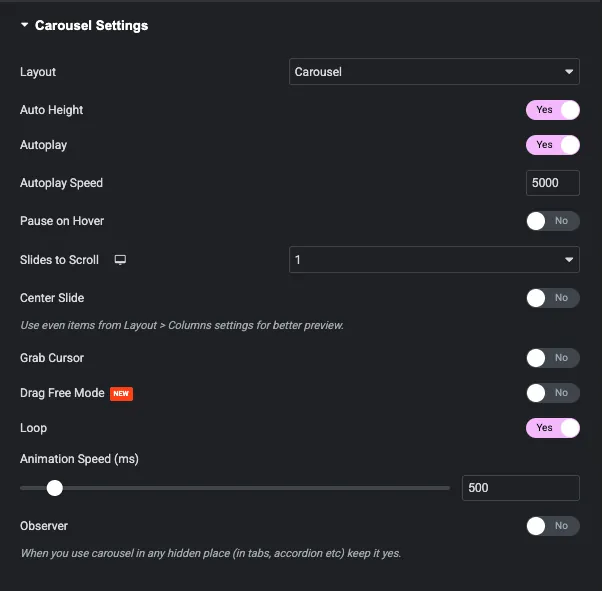
Task: Enable the Drag Free Mode toggle
Action: pyautogui.click(x=552, y=393)
